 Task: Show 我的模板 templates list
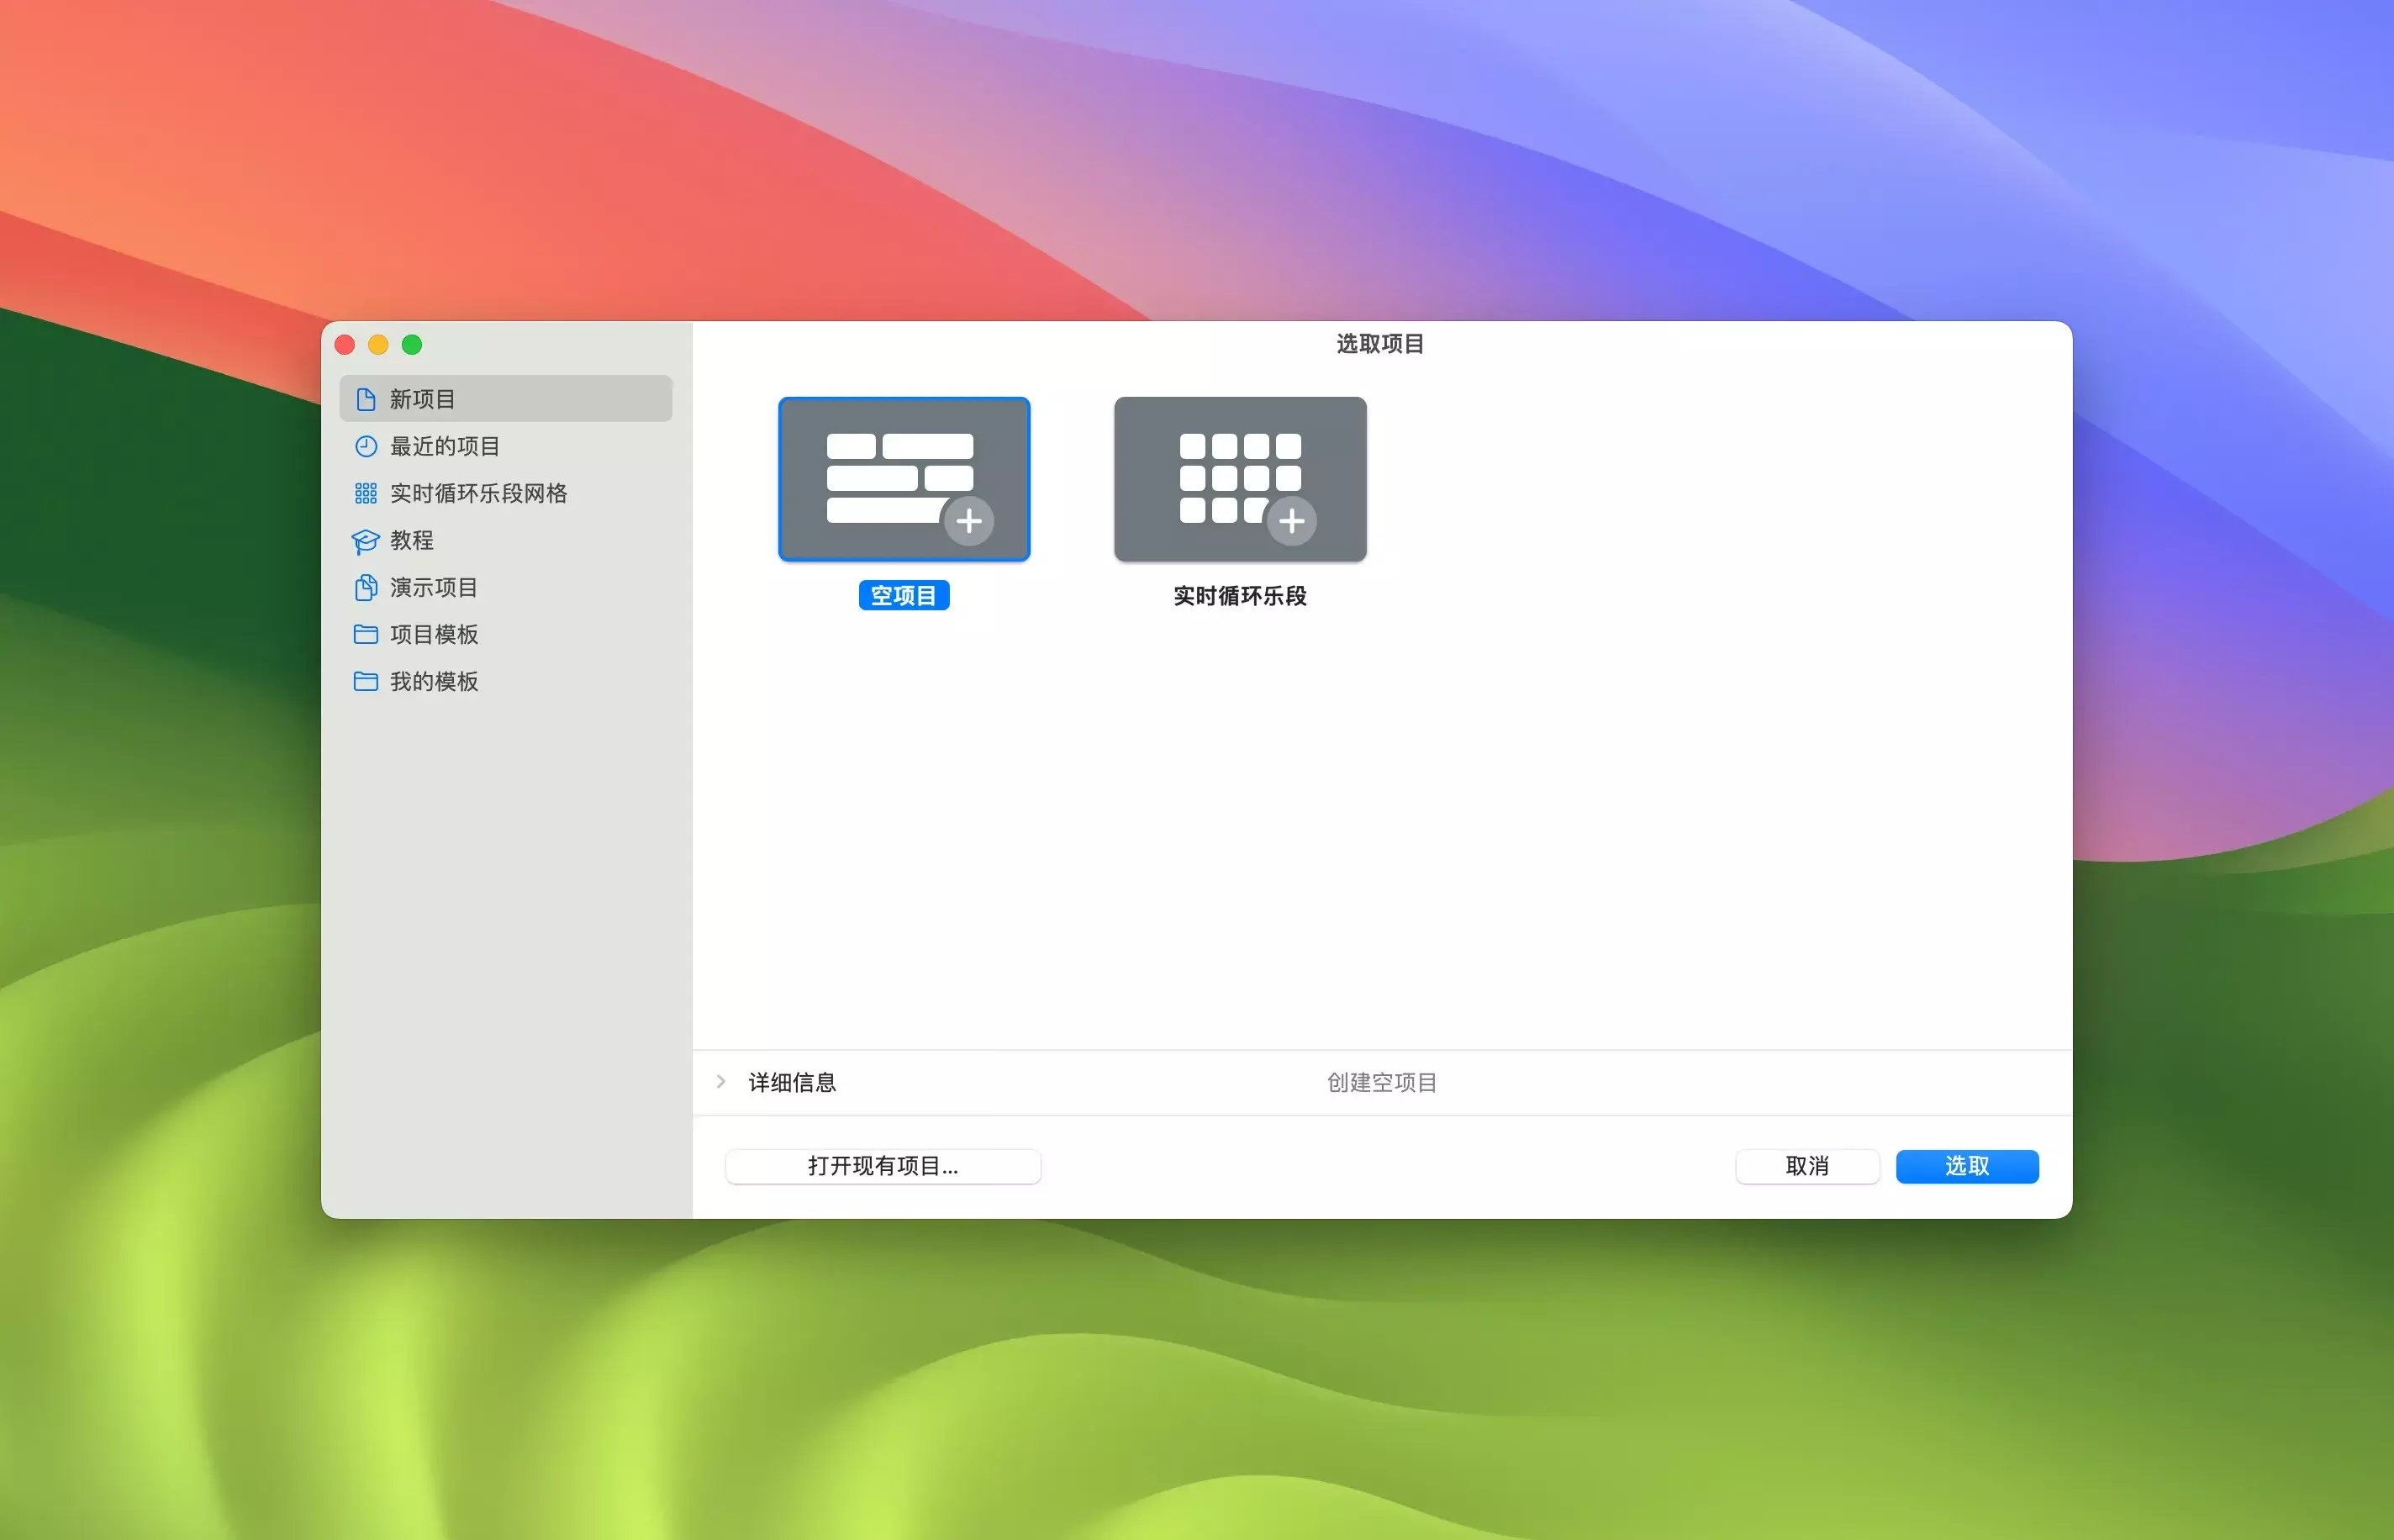434,681
